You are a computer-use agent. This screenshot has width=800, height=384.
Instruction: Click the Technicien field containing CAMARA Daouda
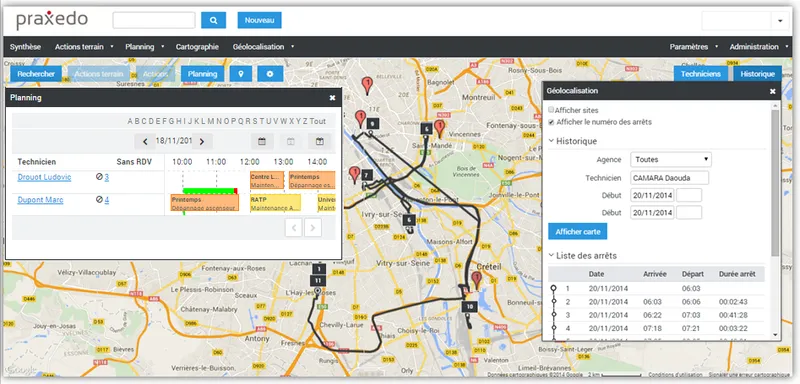[669, 178]
